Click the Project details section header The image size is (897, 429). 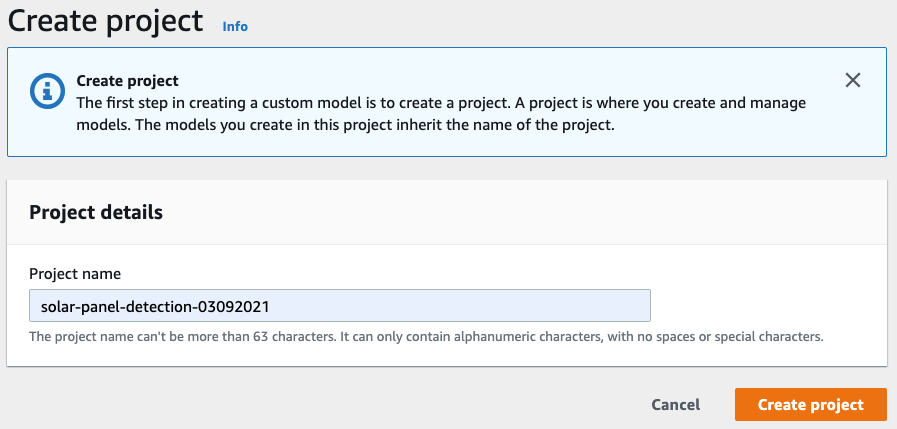point(96,212)
